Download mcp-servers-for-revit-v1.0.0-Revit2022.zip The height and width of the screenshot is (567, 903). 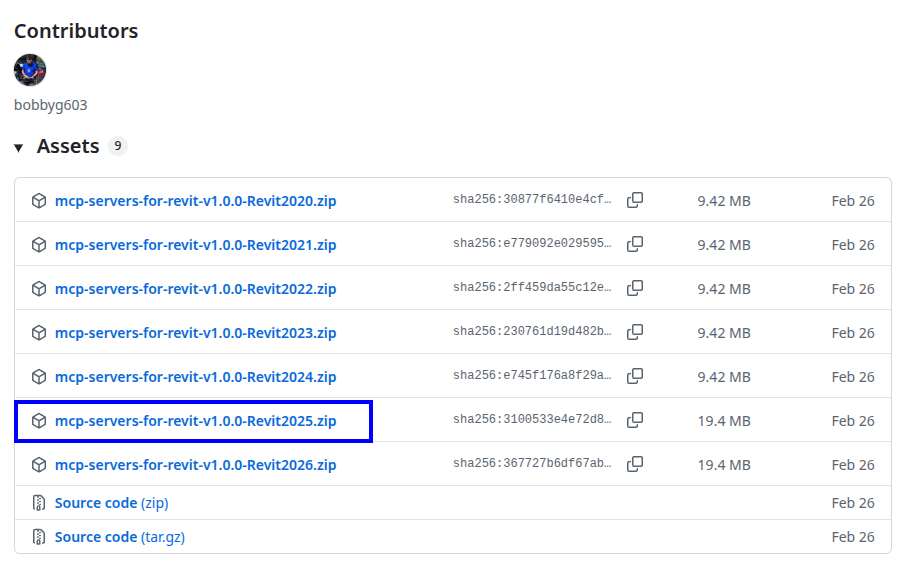tap(195, 289)
